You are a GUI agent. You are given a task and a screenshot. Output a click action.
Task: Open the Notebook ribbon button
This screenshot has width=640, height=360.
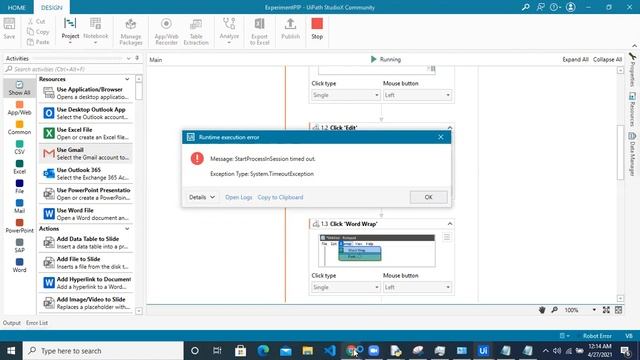(96, 30)
